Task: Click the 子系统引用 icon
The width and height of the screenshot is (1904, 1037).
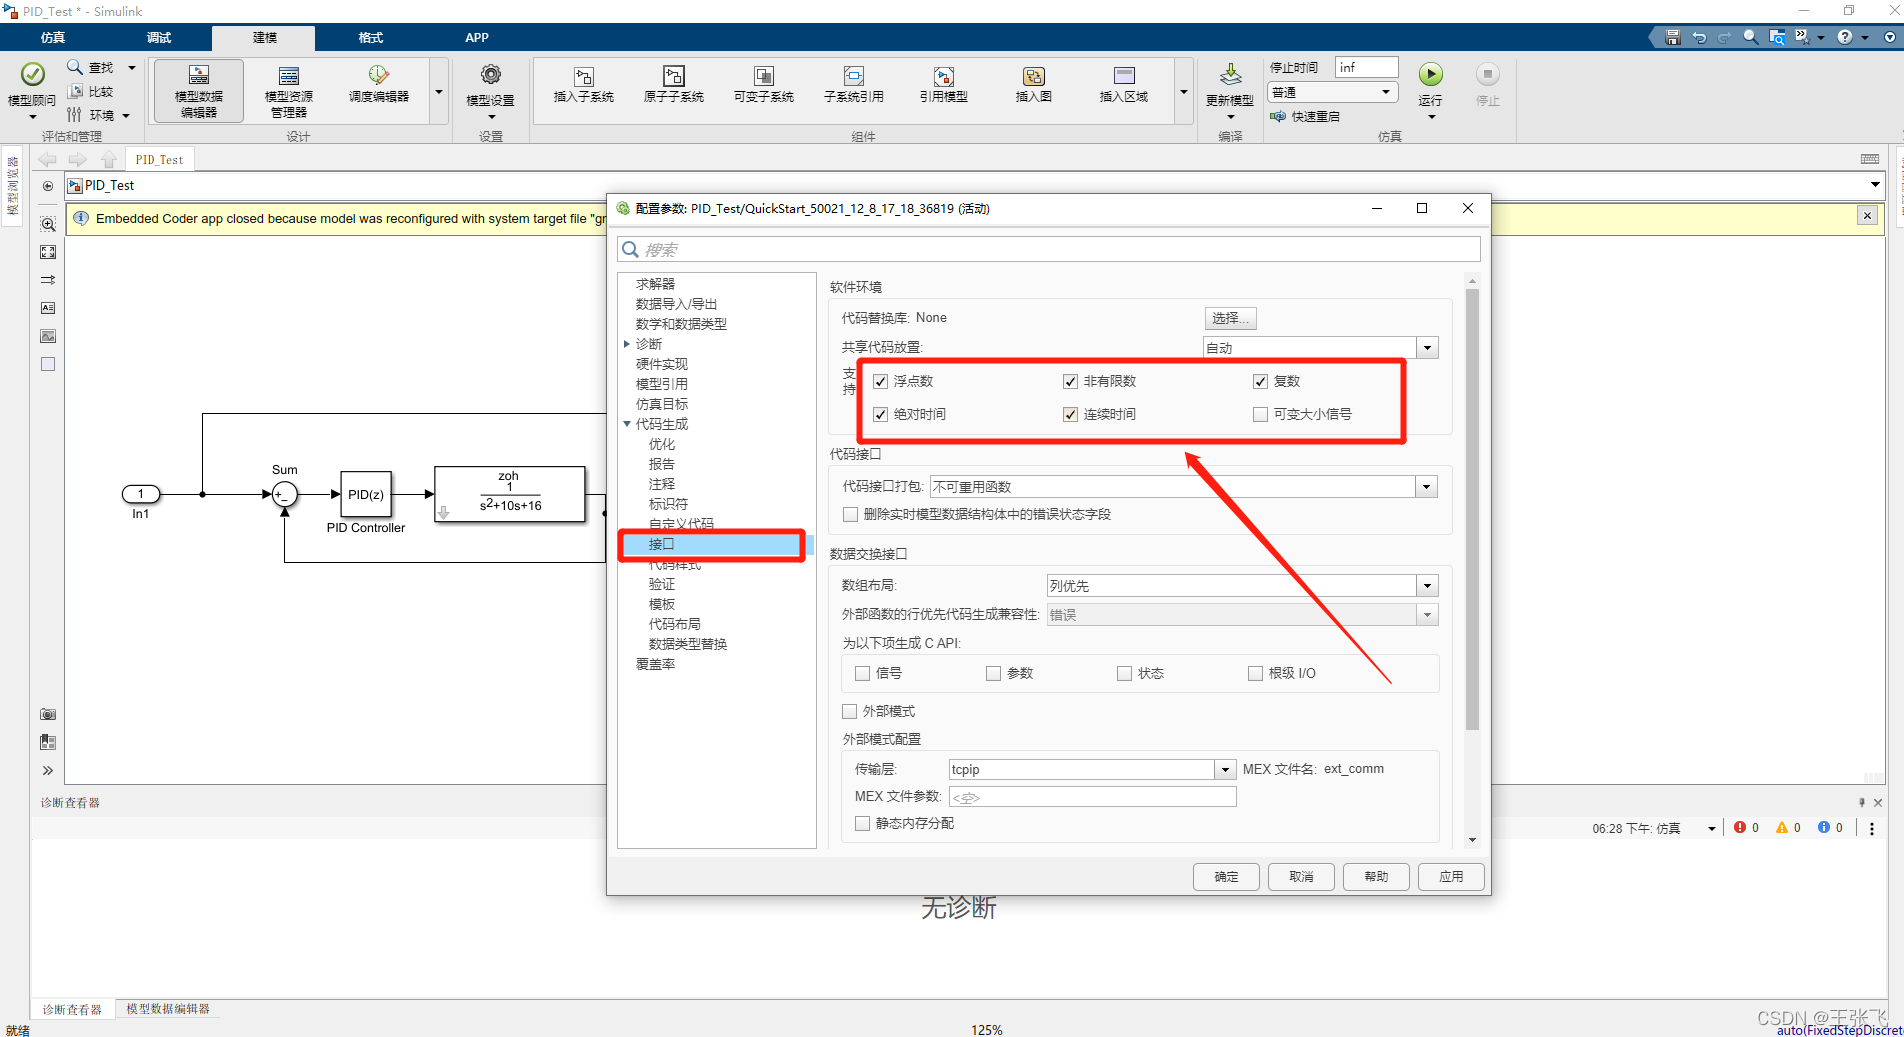Action: [854, 76]
